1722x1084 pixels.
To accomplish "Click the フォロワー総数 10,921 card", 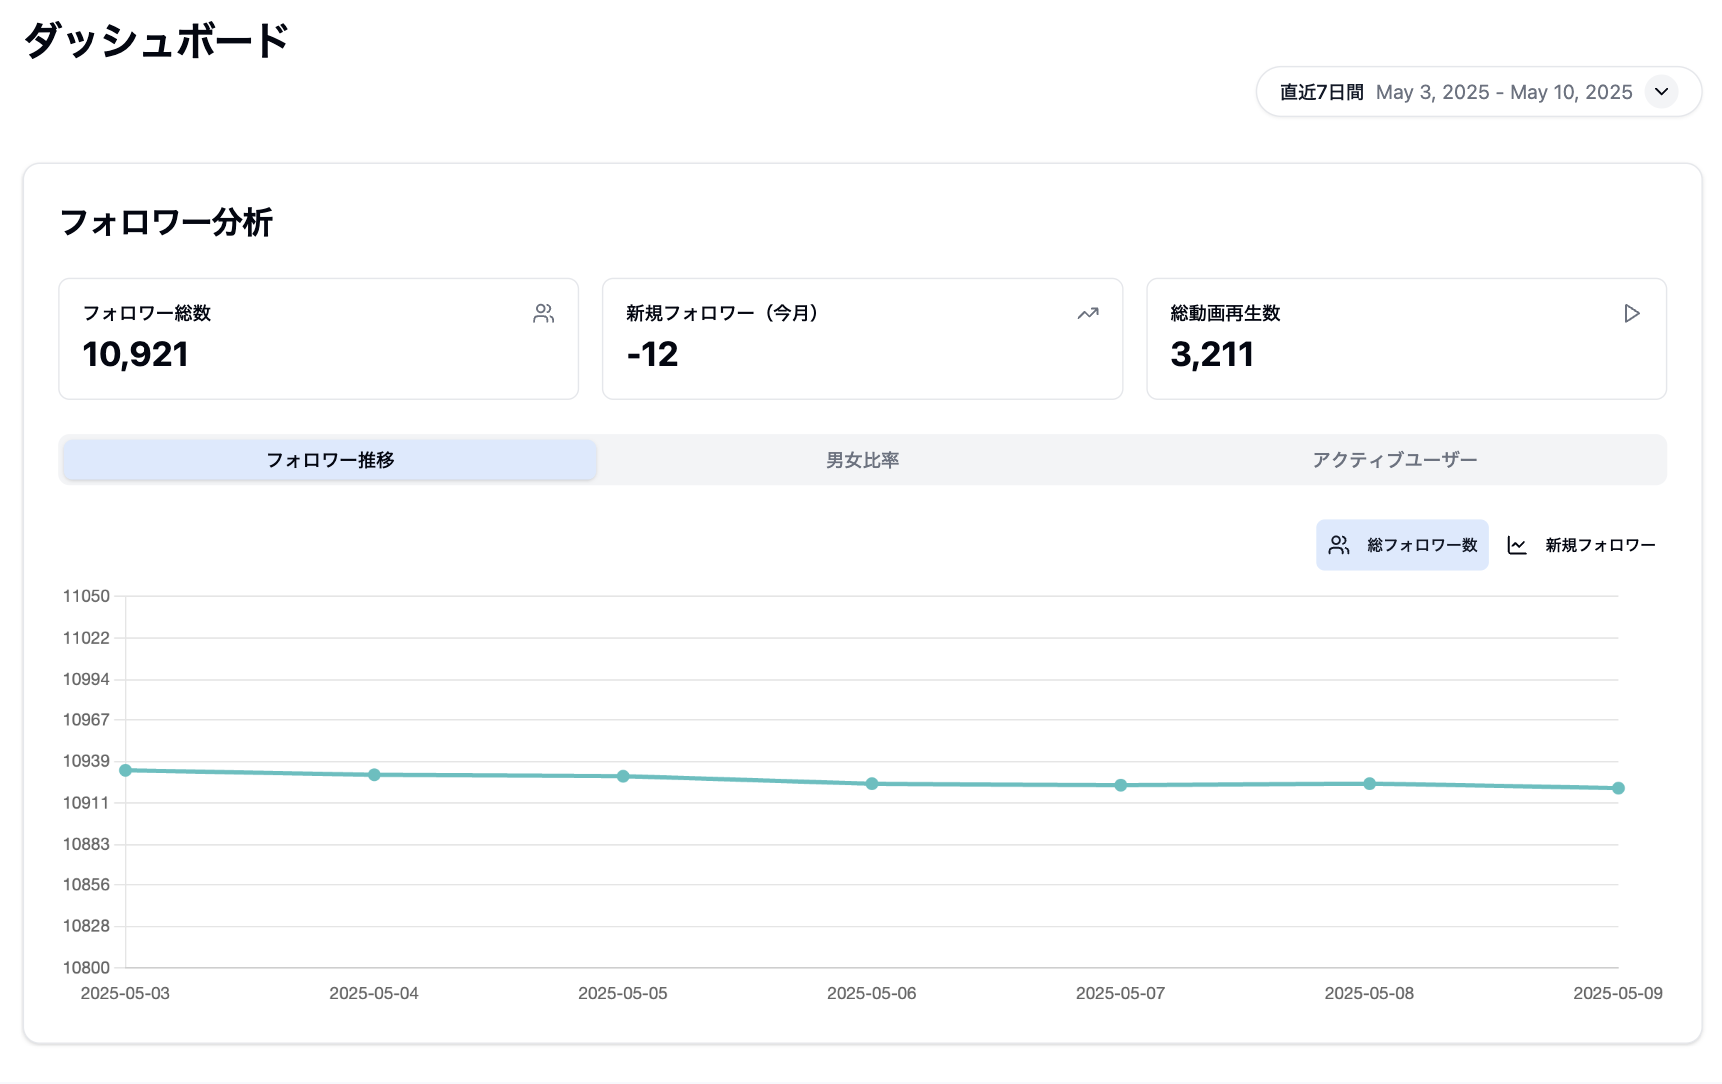I will pyautogui.click(x=318, y=339).
